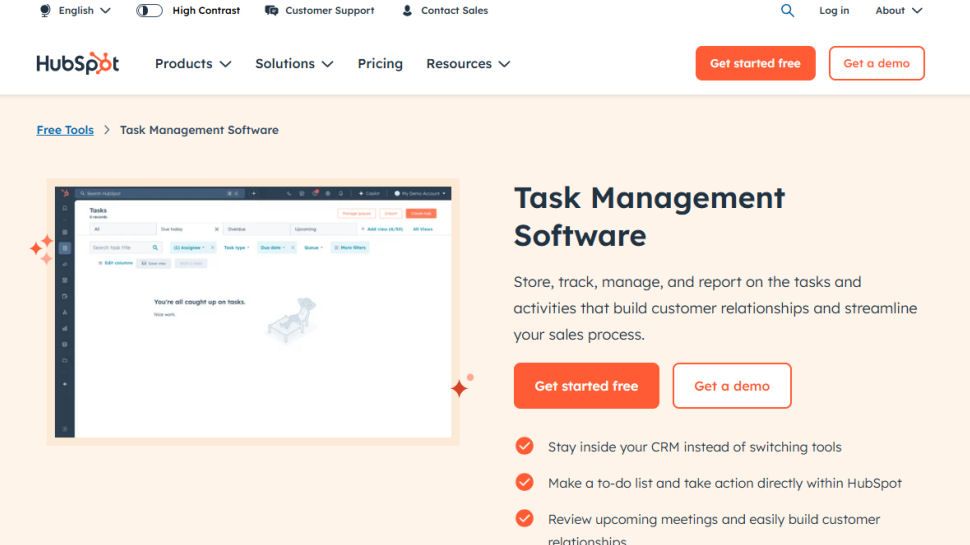This screenshot has width=970, height=545.
Task: Click Log in link
Action: click(834, 11)
